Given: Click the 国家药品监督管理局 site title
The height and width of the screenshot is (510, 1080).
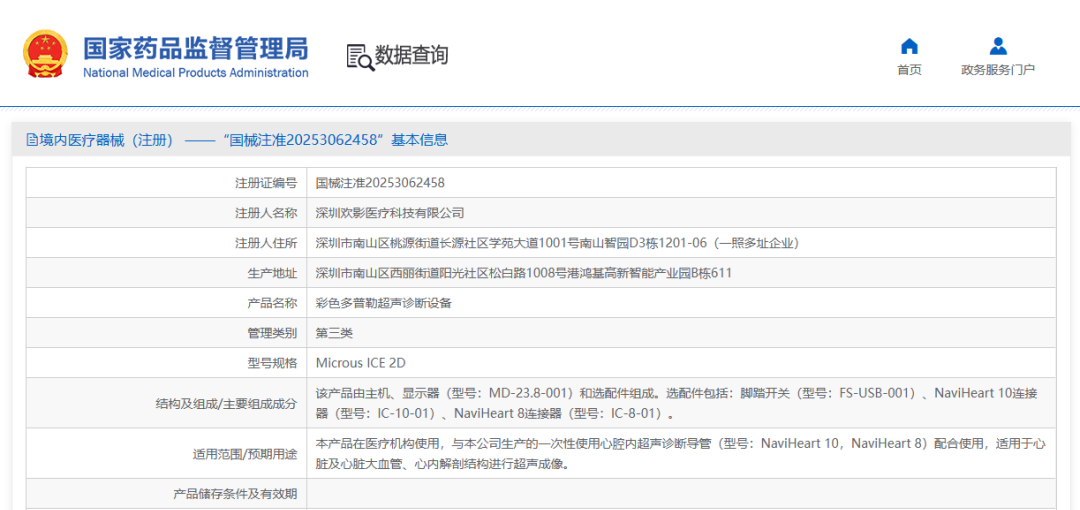Looking at the screenshot, I should (195, 48).
